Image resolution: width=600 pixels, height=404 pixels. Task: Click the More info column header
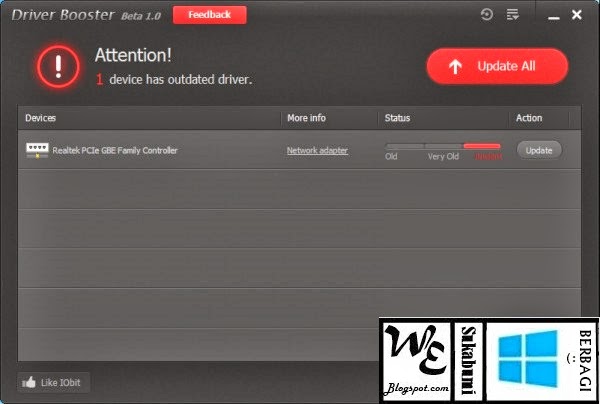pyautogui.click(x=306, y=118)
